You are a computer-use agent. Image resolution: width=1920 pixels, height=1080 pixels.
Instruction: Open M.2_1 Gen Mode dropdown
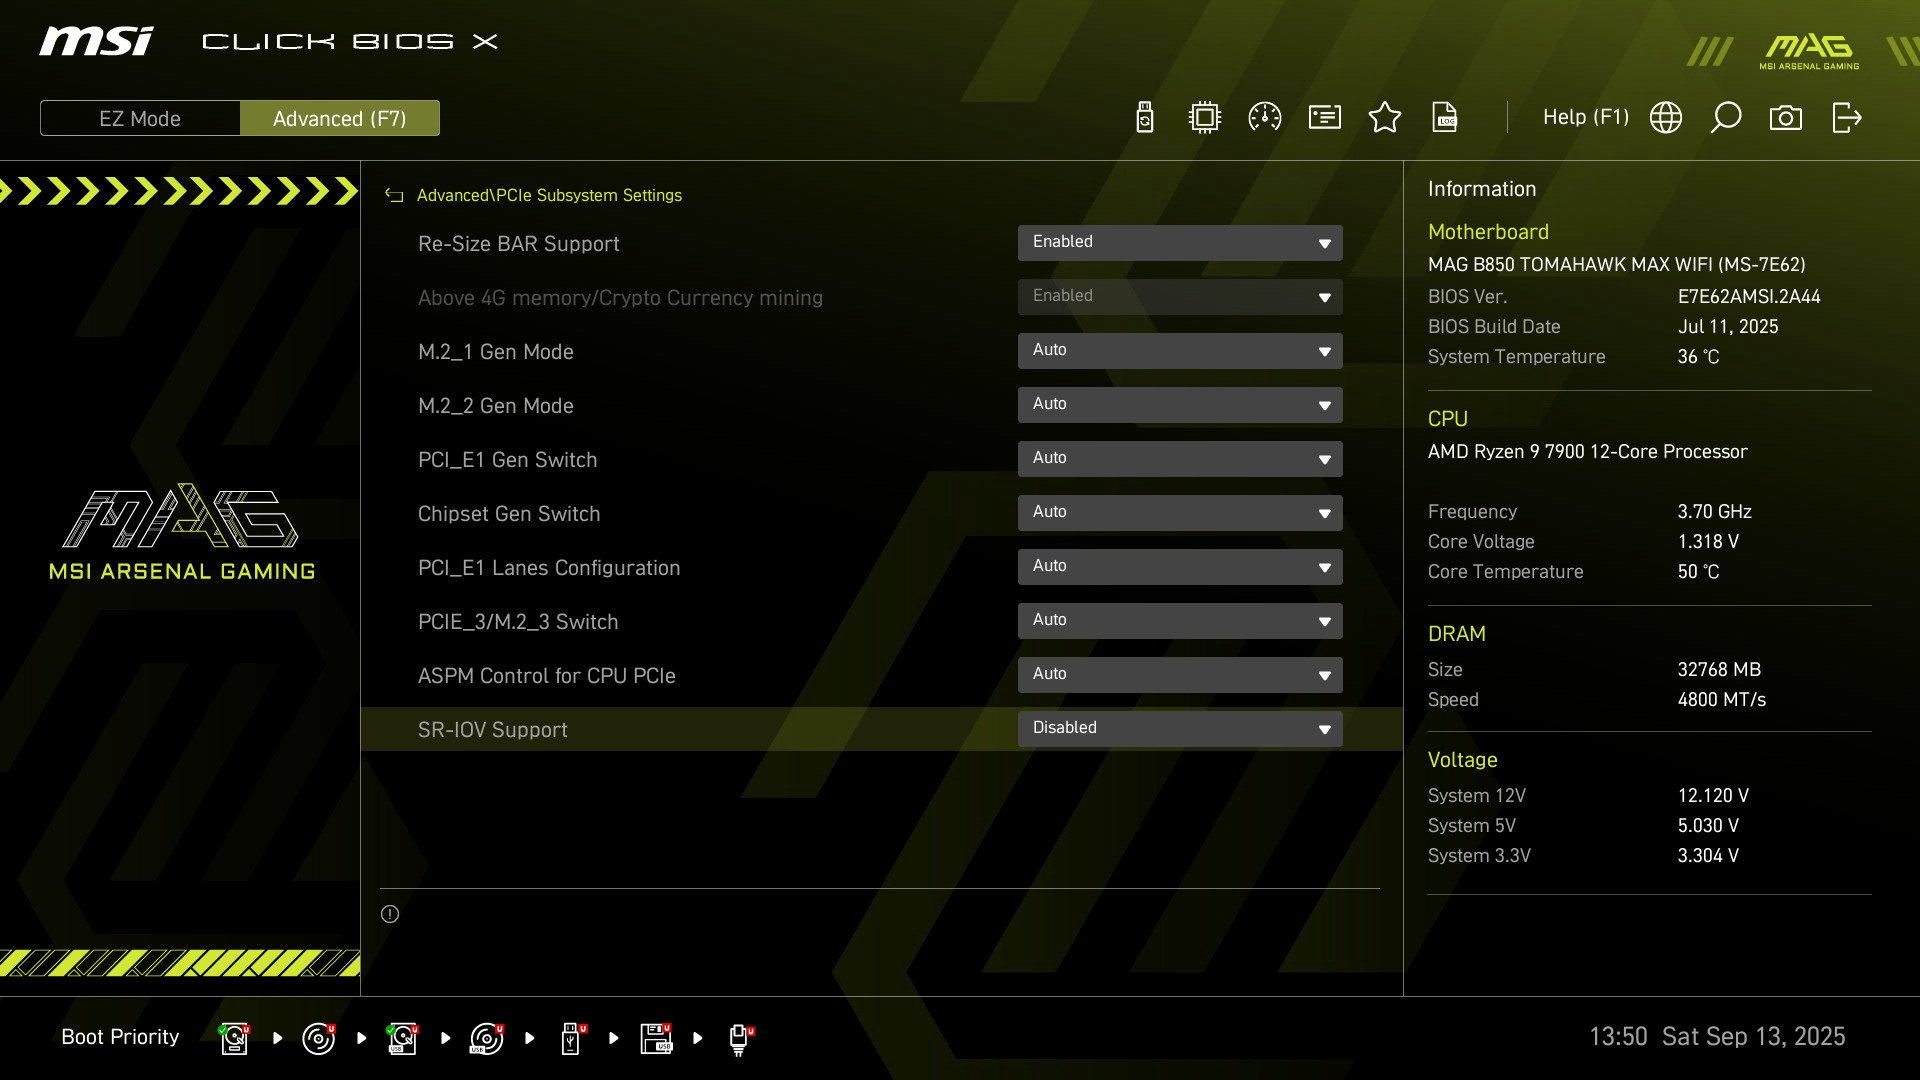[x=1180, y=351]
